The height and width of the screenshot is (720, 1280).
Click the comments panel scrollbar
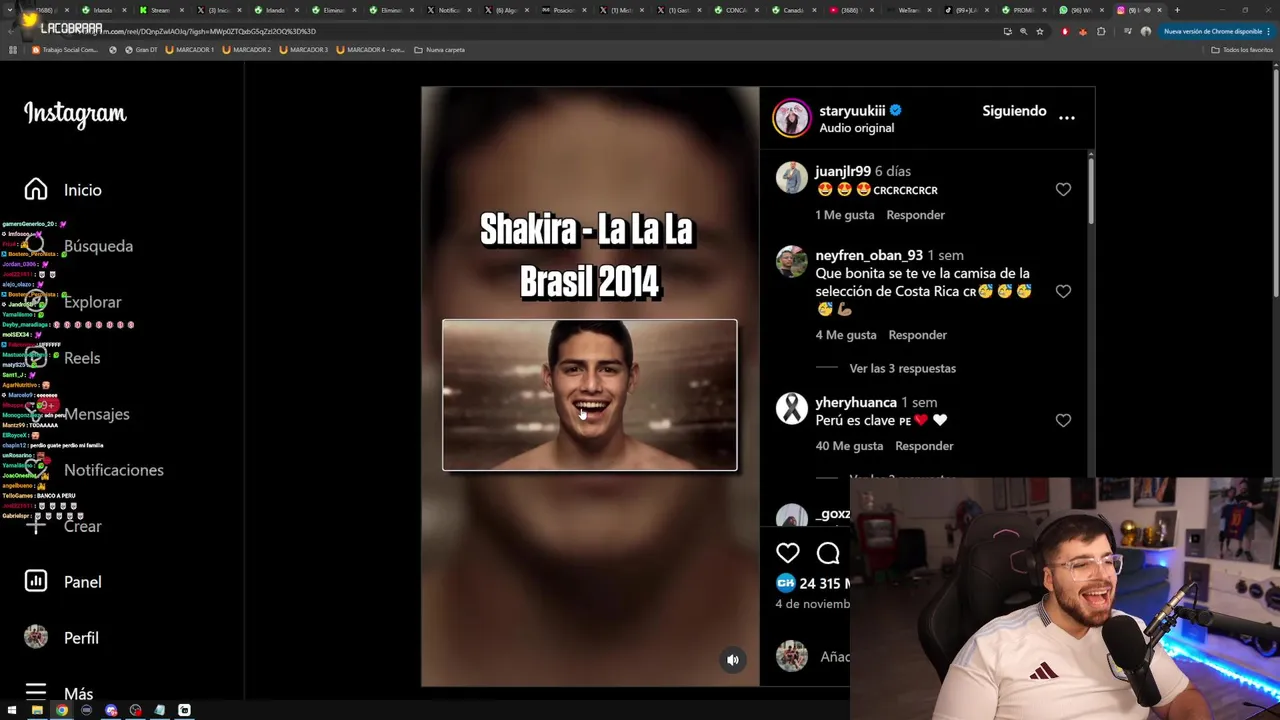click(x=1090, y=190)
